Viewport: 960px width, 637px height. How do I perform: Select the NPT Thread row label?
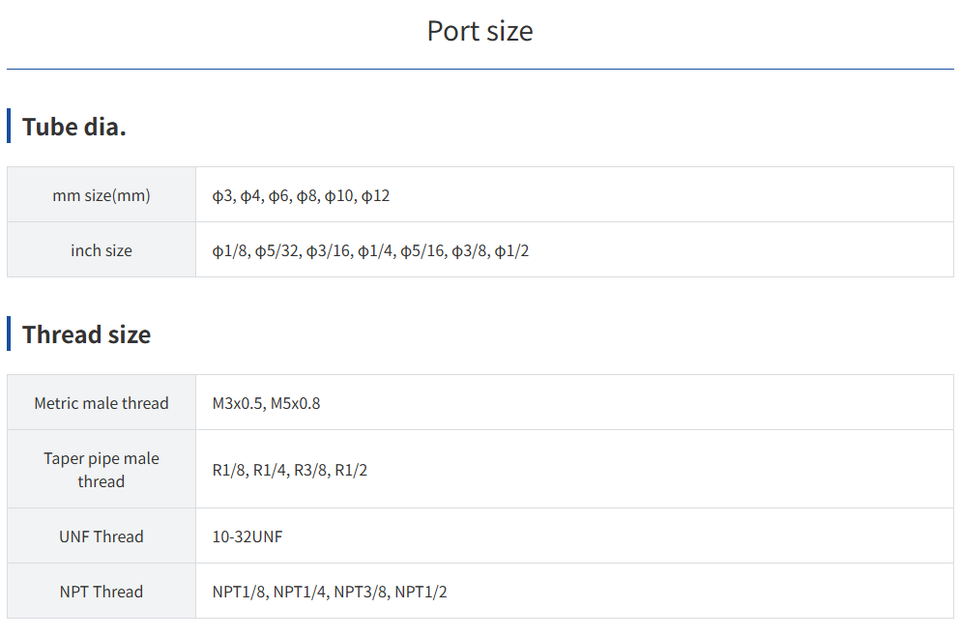[x=101, y=591]
